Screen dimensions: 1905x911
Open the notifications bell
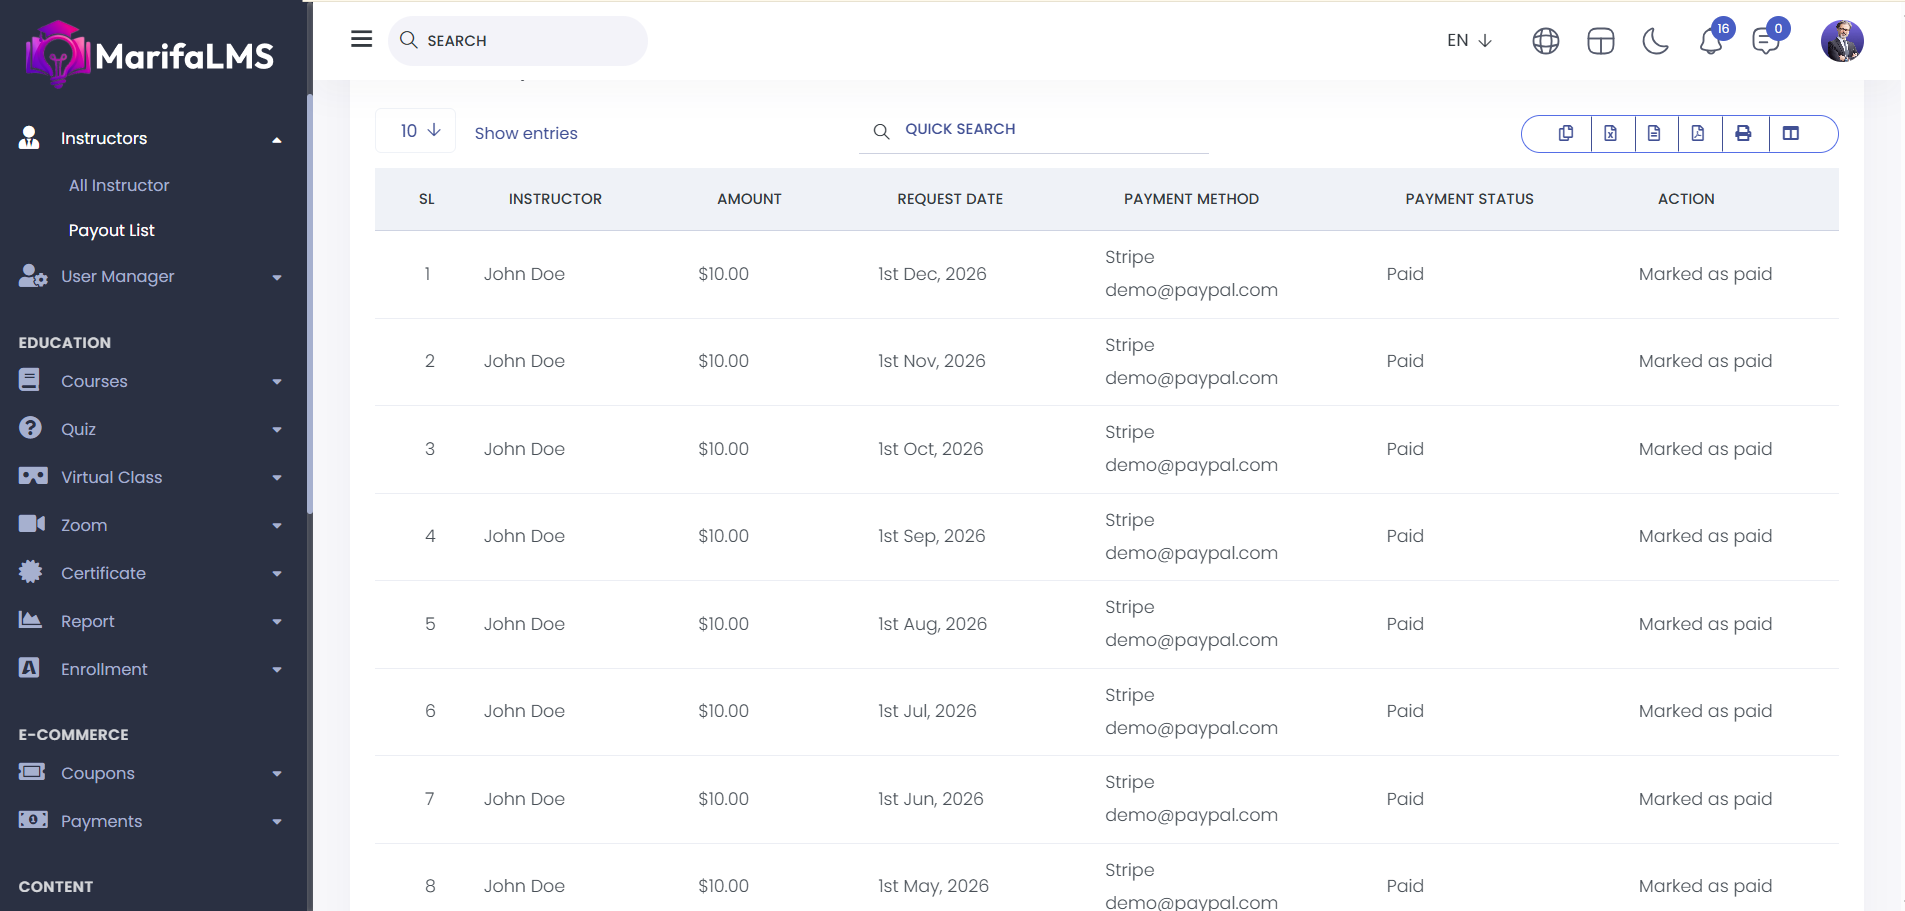1711,42
